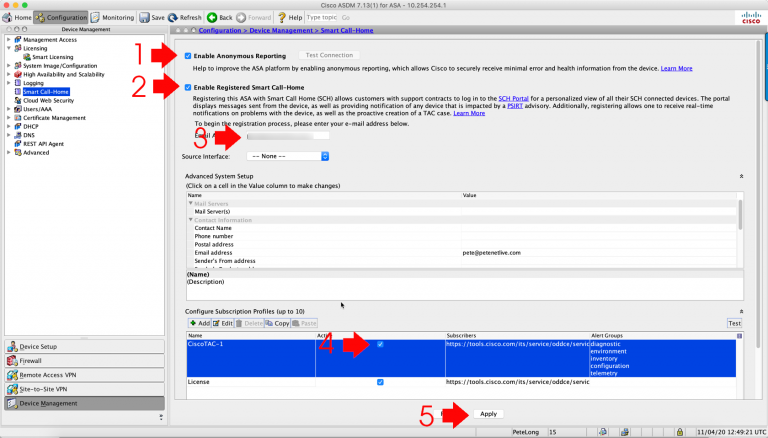The height and width of the screenshot is (438, 768).
Task: Select Cloud Web Security item
Action: pos(48,100)
